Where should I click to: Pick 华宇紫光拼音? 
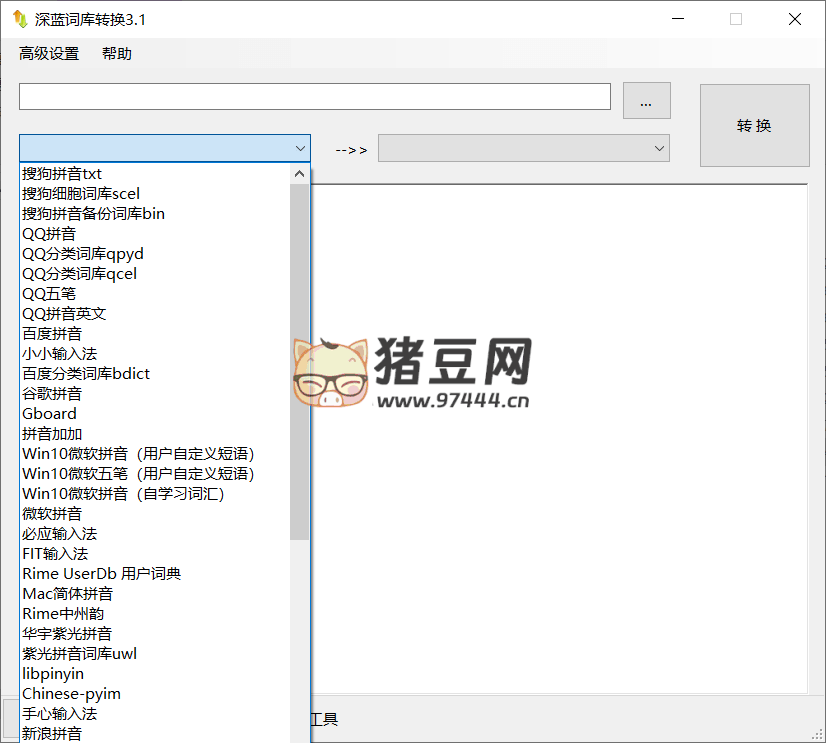155,634
